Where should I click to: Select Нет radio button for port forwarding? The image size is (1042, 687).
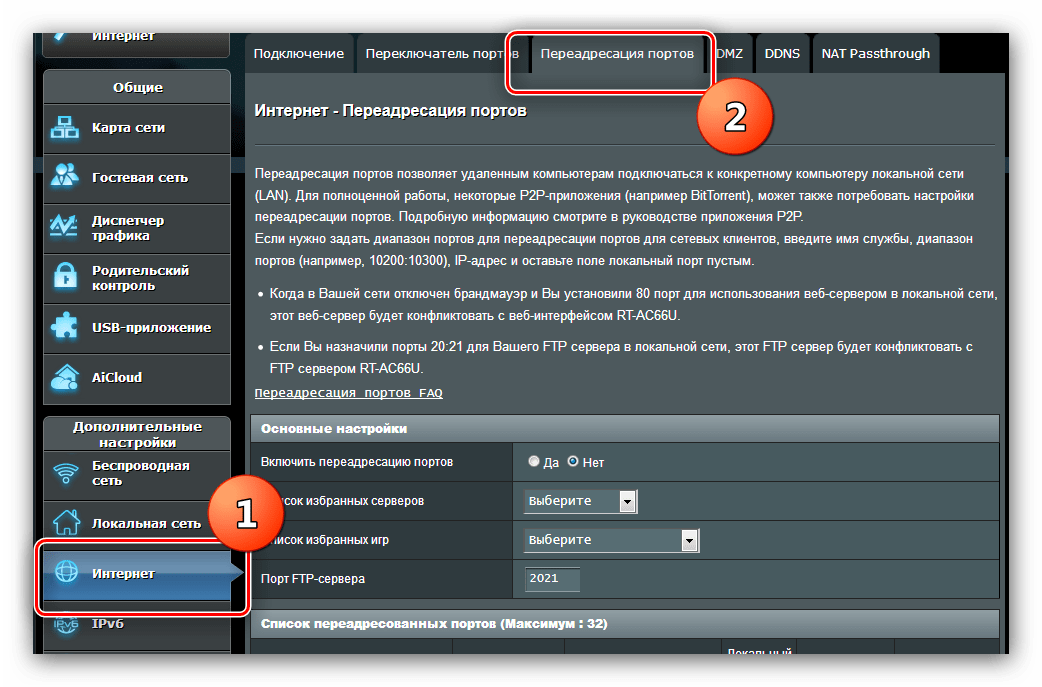click(573, 462)
